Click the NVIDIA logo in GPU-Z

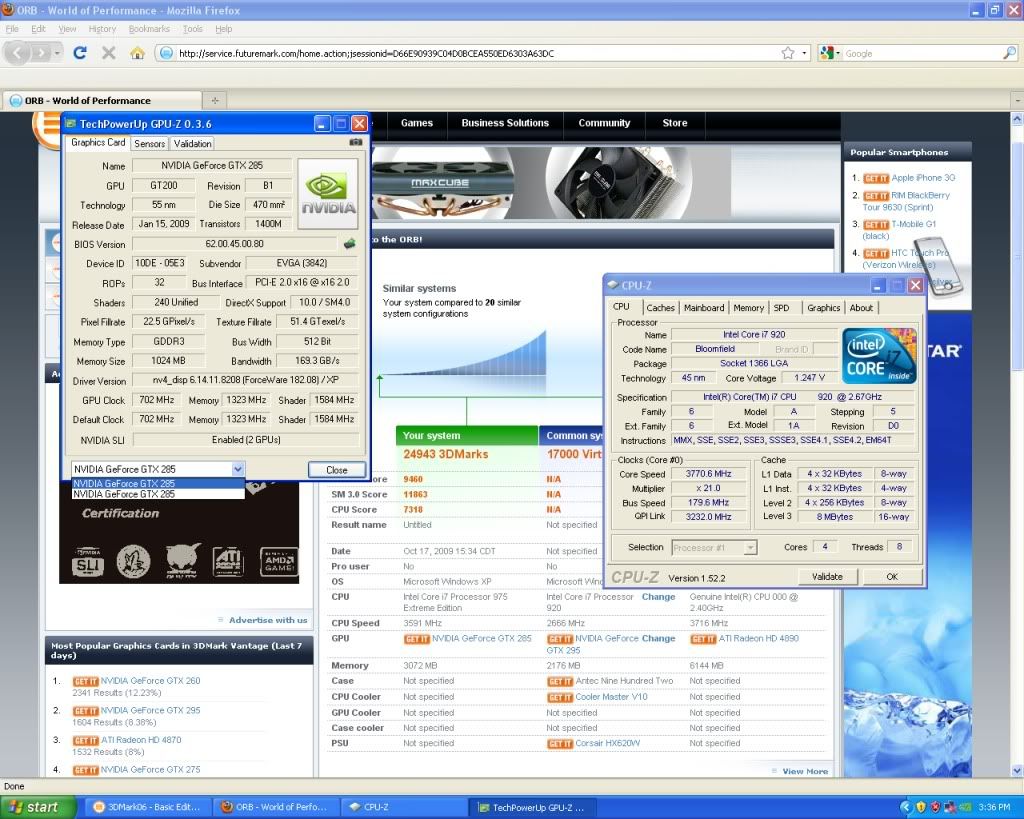click(328, 193)
